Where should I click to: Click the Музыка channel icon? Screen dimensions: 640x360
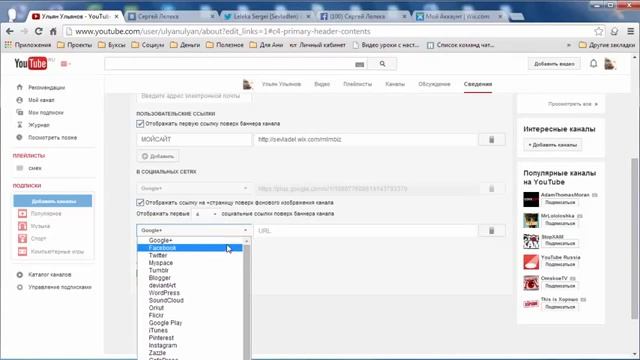pos(22,226)
